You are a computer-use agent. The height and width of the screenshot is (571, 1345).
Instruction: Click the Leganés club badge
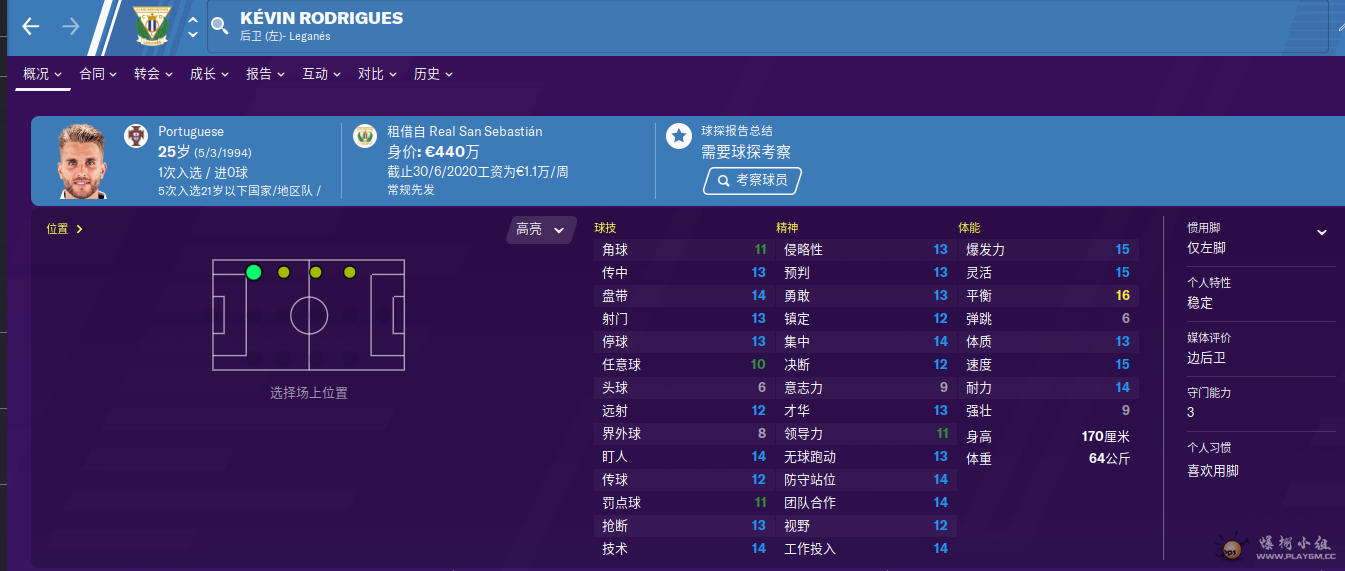coord(153,26)
